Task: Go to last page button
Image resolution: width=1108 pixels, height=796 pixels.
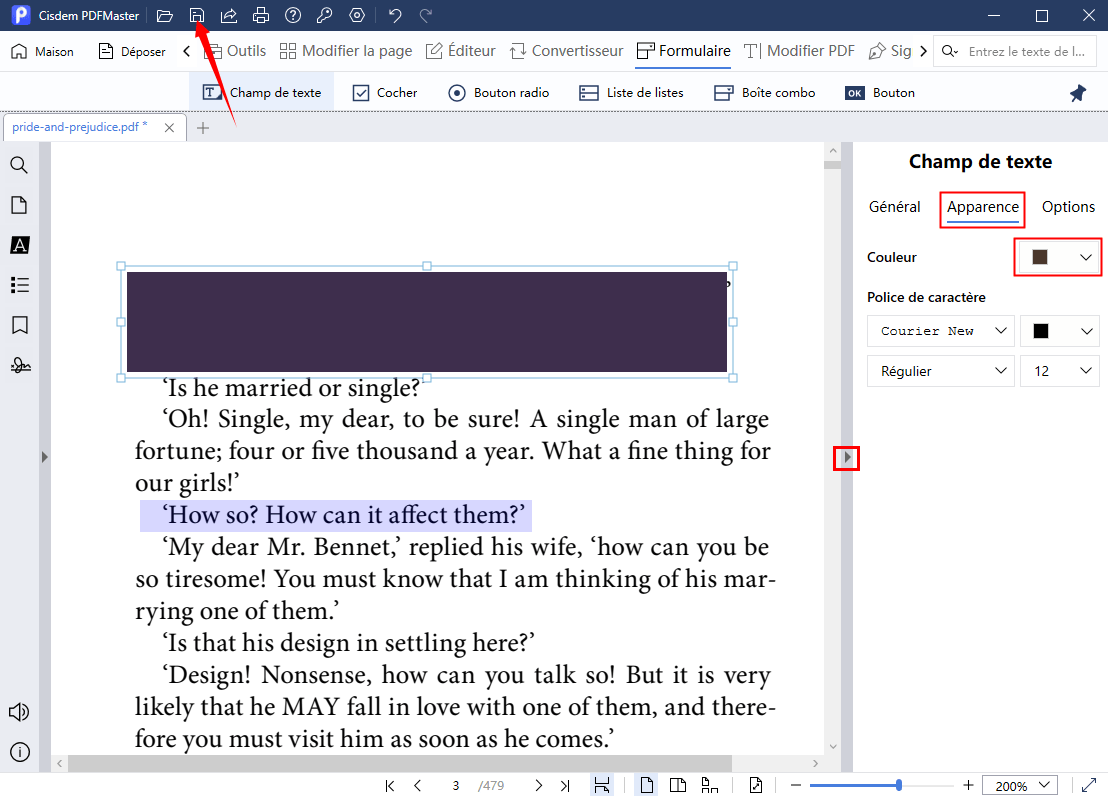Action: (x=565, y=785)
